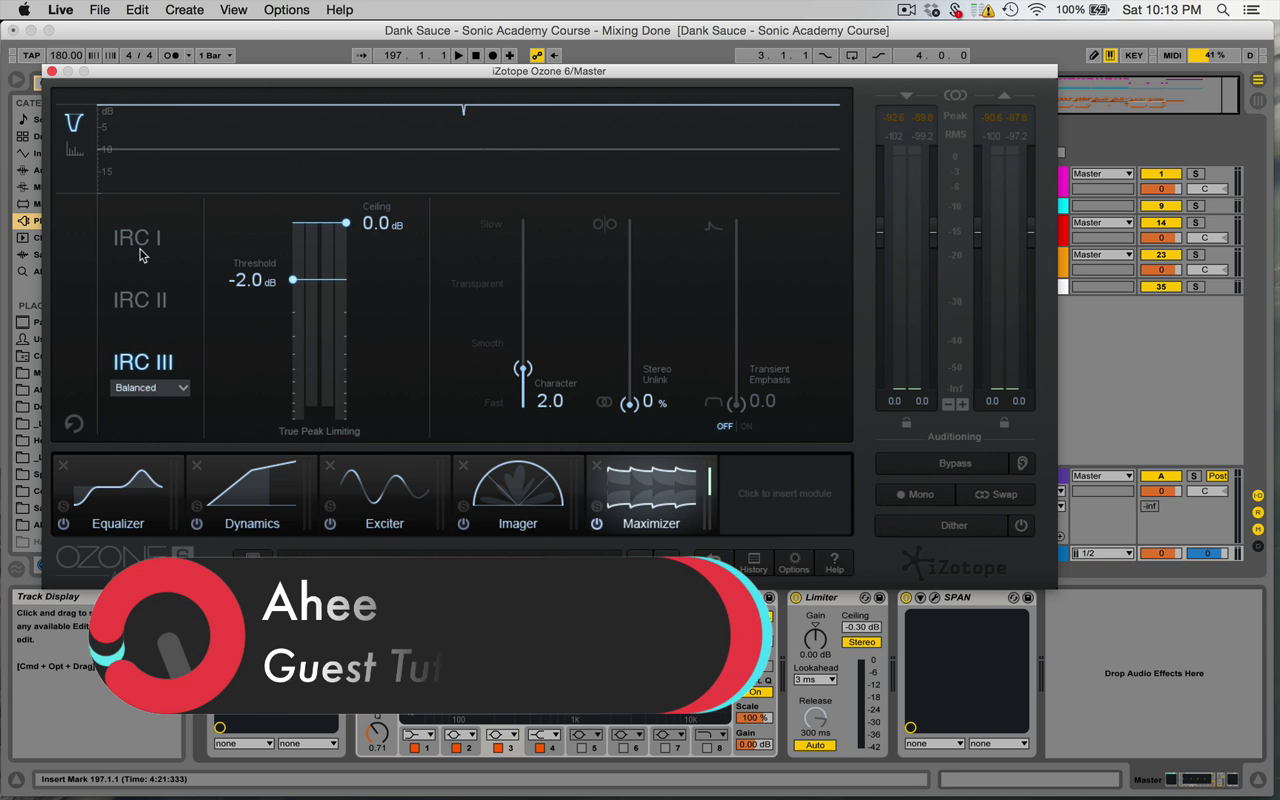Viewport: 1280px width, 800px height.
Task: Open the 1 Bar quantization dropdown
Action: point(215,55)
